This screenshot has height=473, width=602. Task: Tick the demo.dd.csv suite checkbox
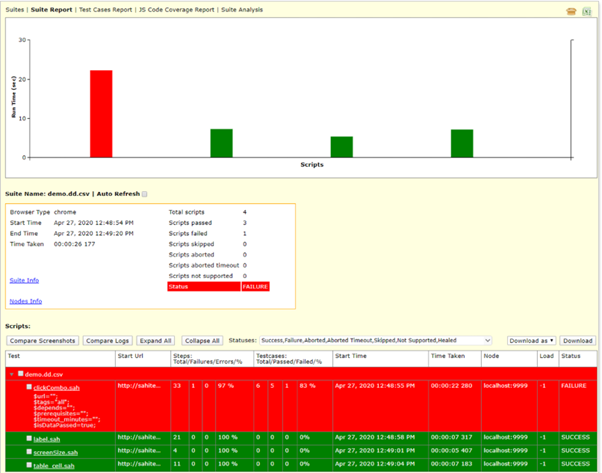click(21, 374)
